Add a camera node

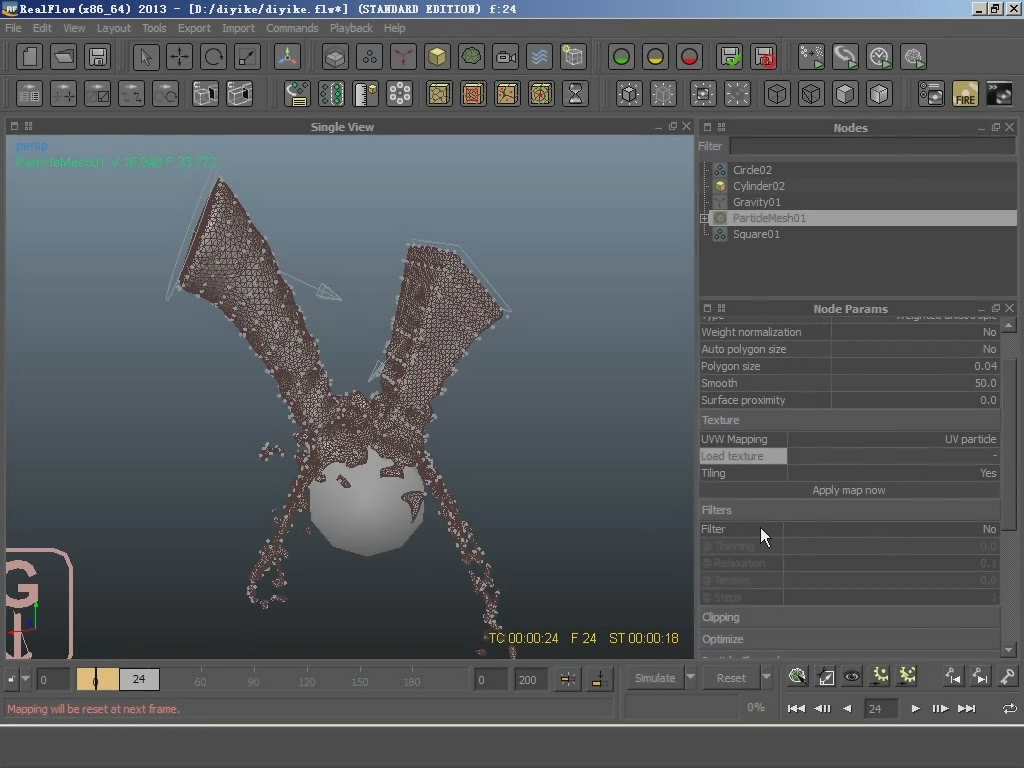point(505,57)
